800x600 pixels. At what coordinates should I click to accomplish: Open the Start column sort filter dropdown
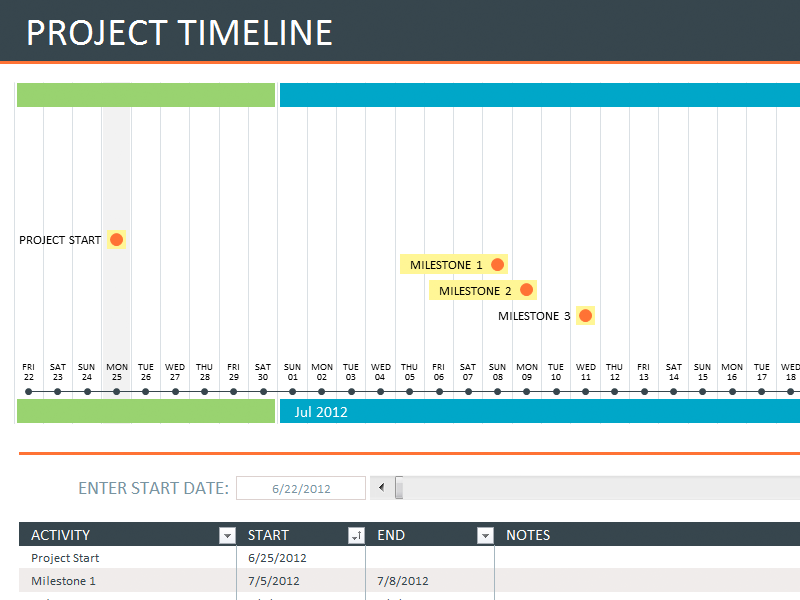click(355, 536)
